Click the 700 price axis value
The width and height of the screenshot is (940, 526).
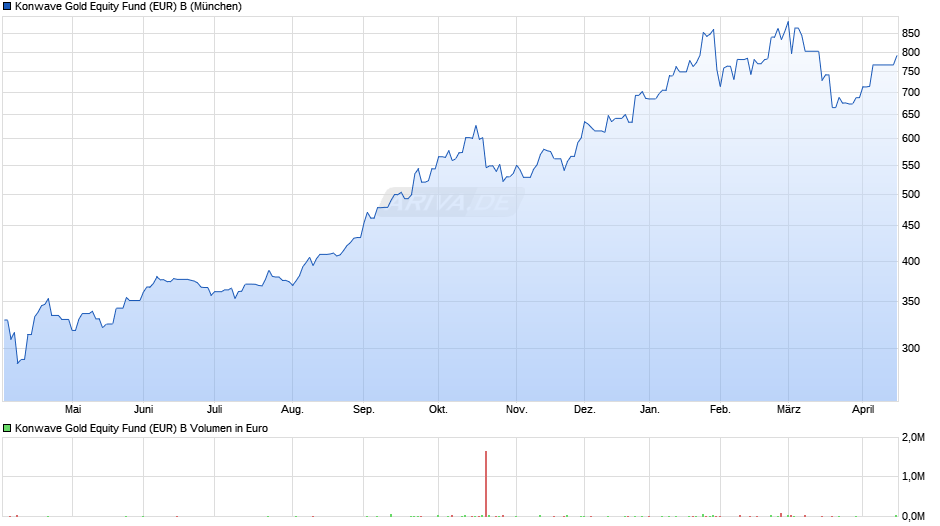(911, 92)
